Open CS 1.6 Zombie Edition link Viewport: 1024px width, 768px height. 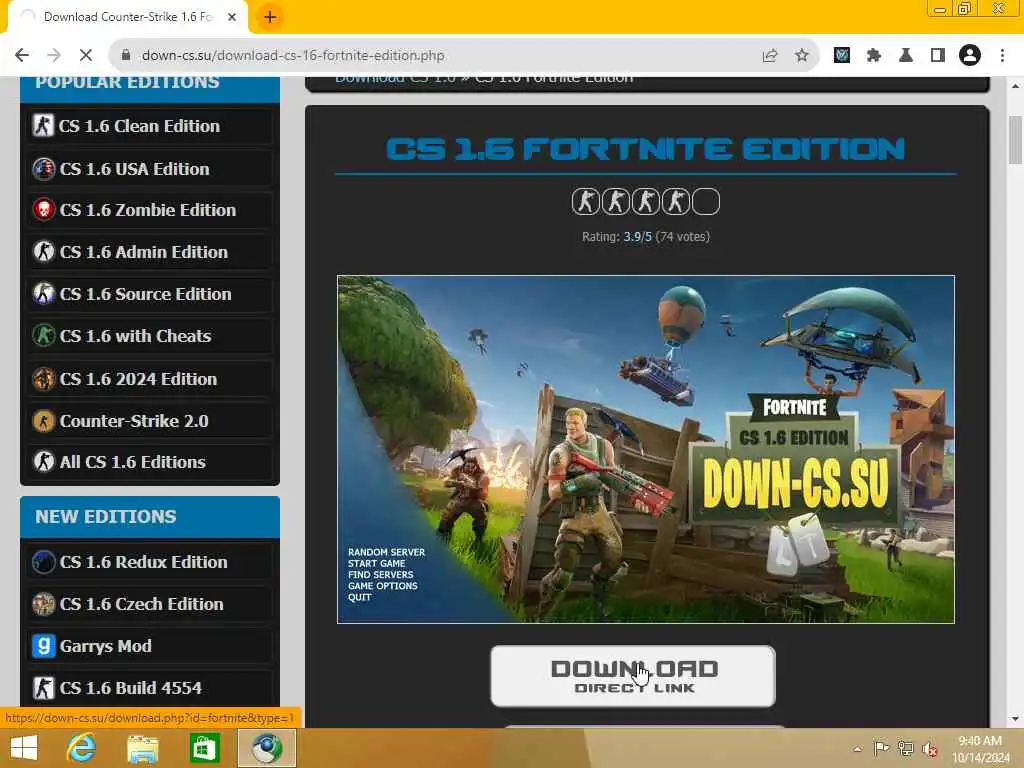tap(150, 210)
